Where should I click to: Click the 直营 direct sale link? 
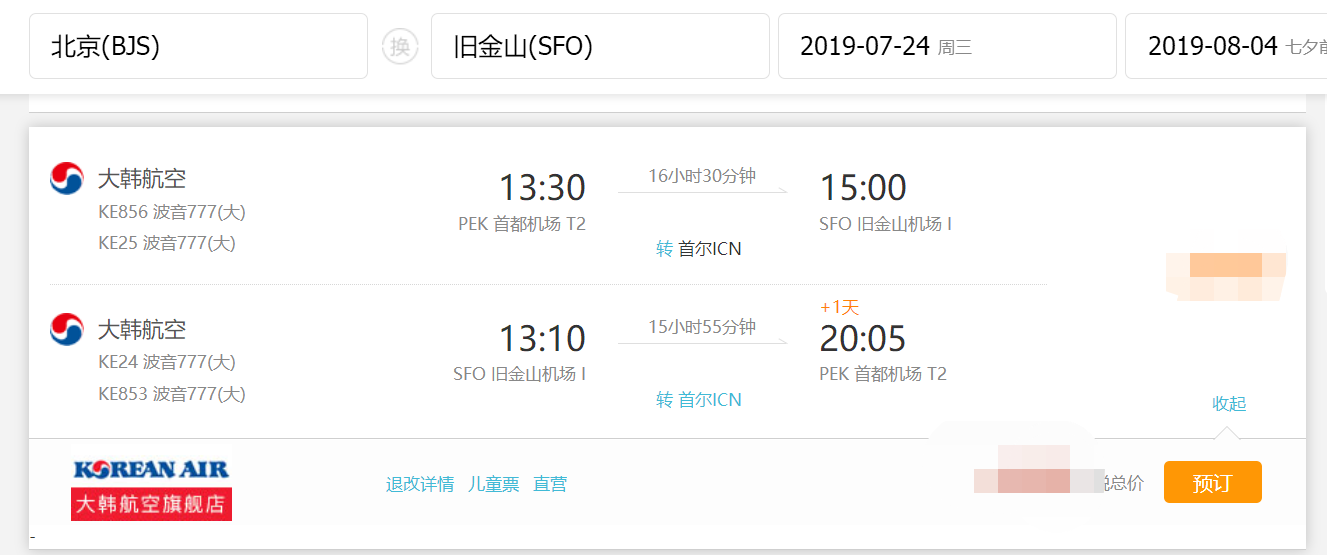550,484
